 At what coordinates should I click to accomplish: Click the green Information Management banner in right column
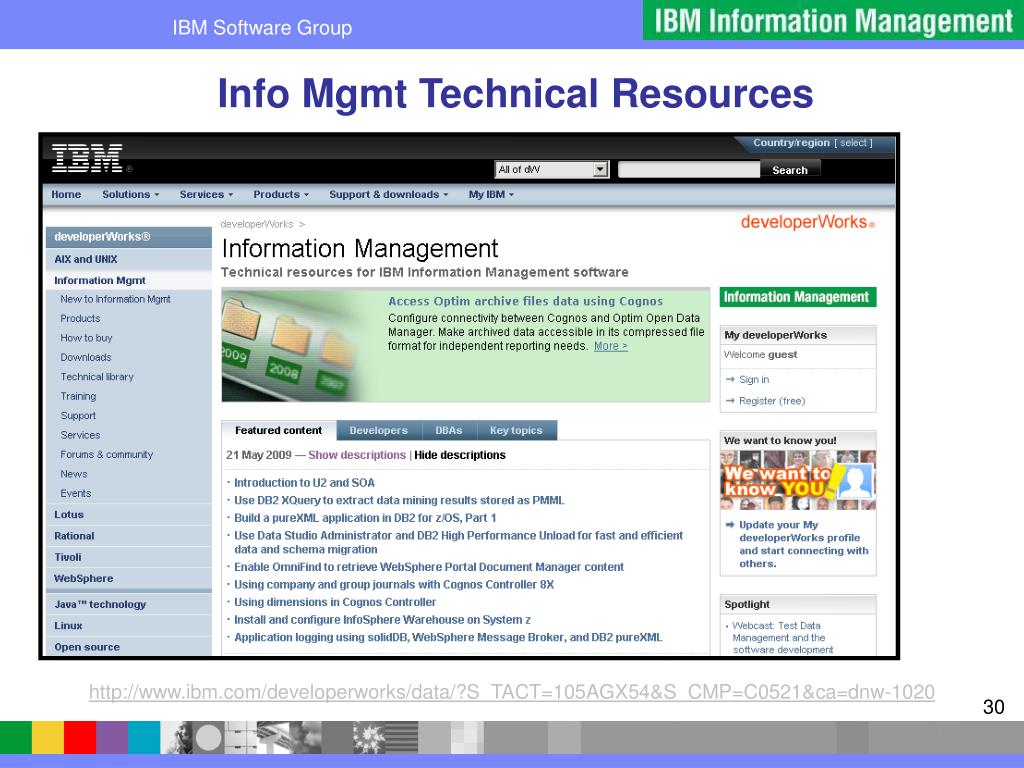797,297
